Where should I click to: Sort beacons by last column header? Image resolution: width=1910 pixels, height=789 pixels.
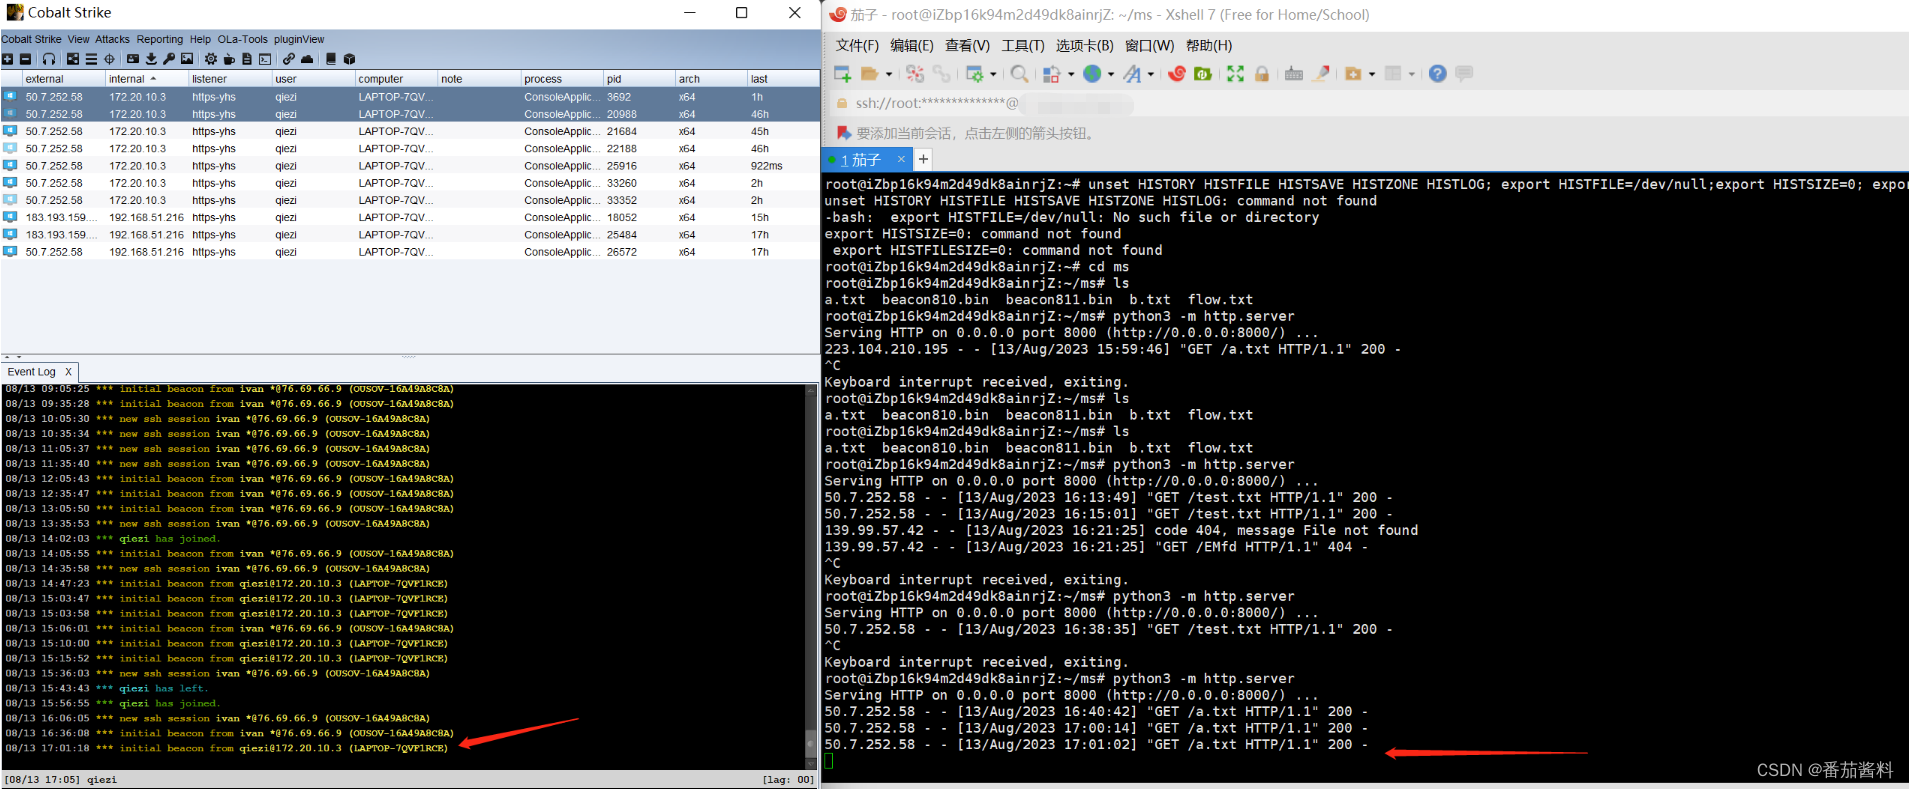tap(784, 79)
